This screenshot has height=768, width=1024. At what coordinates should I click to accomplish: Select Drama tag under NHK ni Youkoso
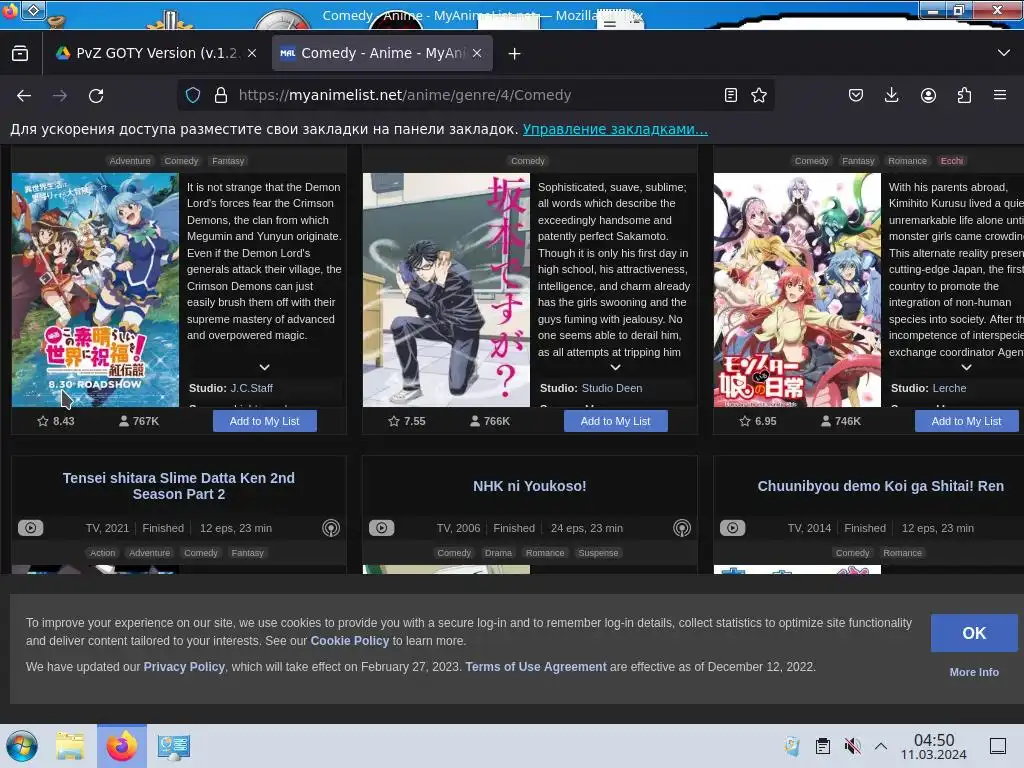[498, 552]
